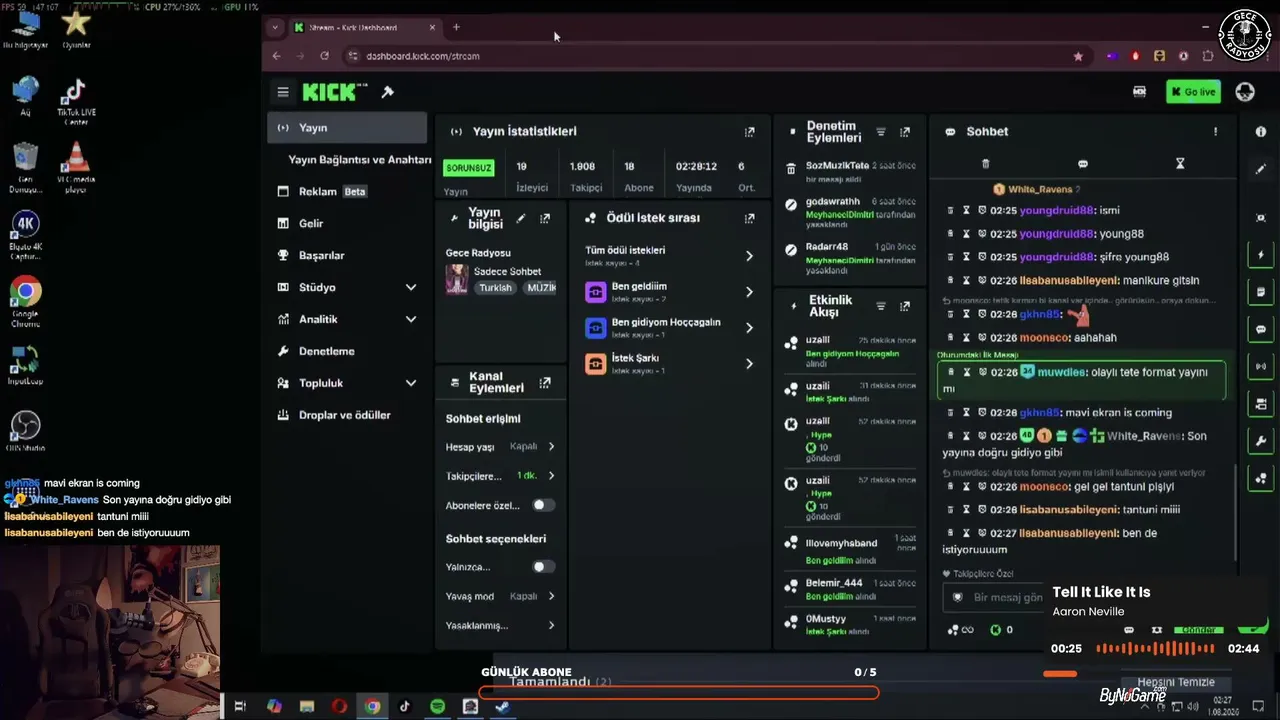Open the Hesap yaşı setting

[x=500, y=447]
